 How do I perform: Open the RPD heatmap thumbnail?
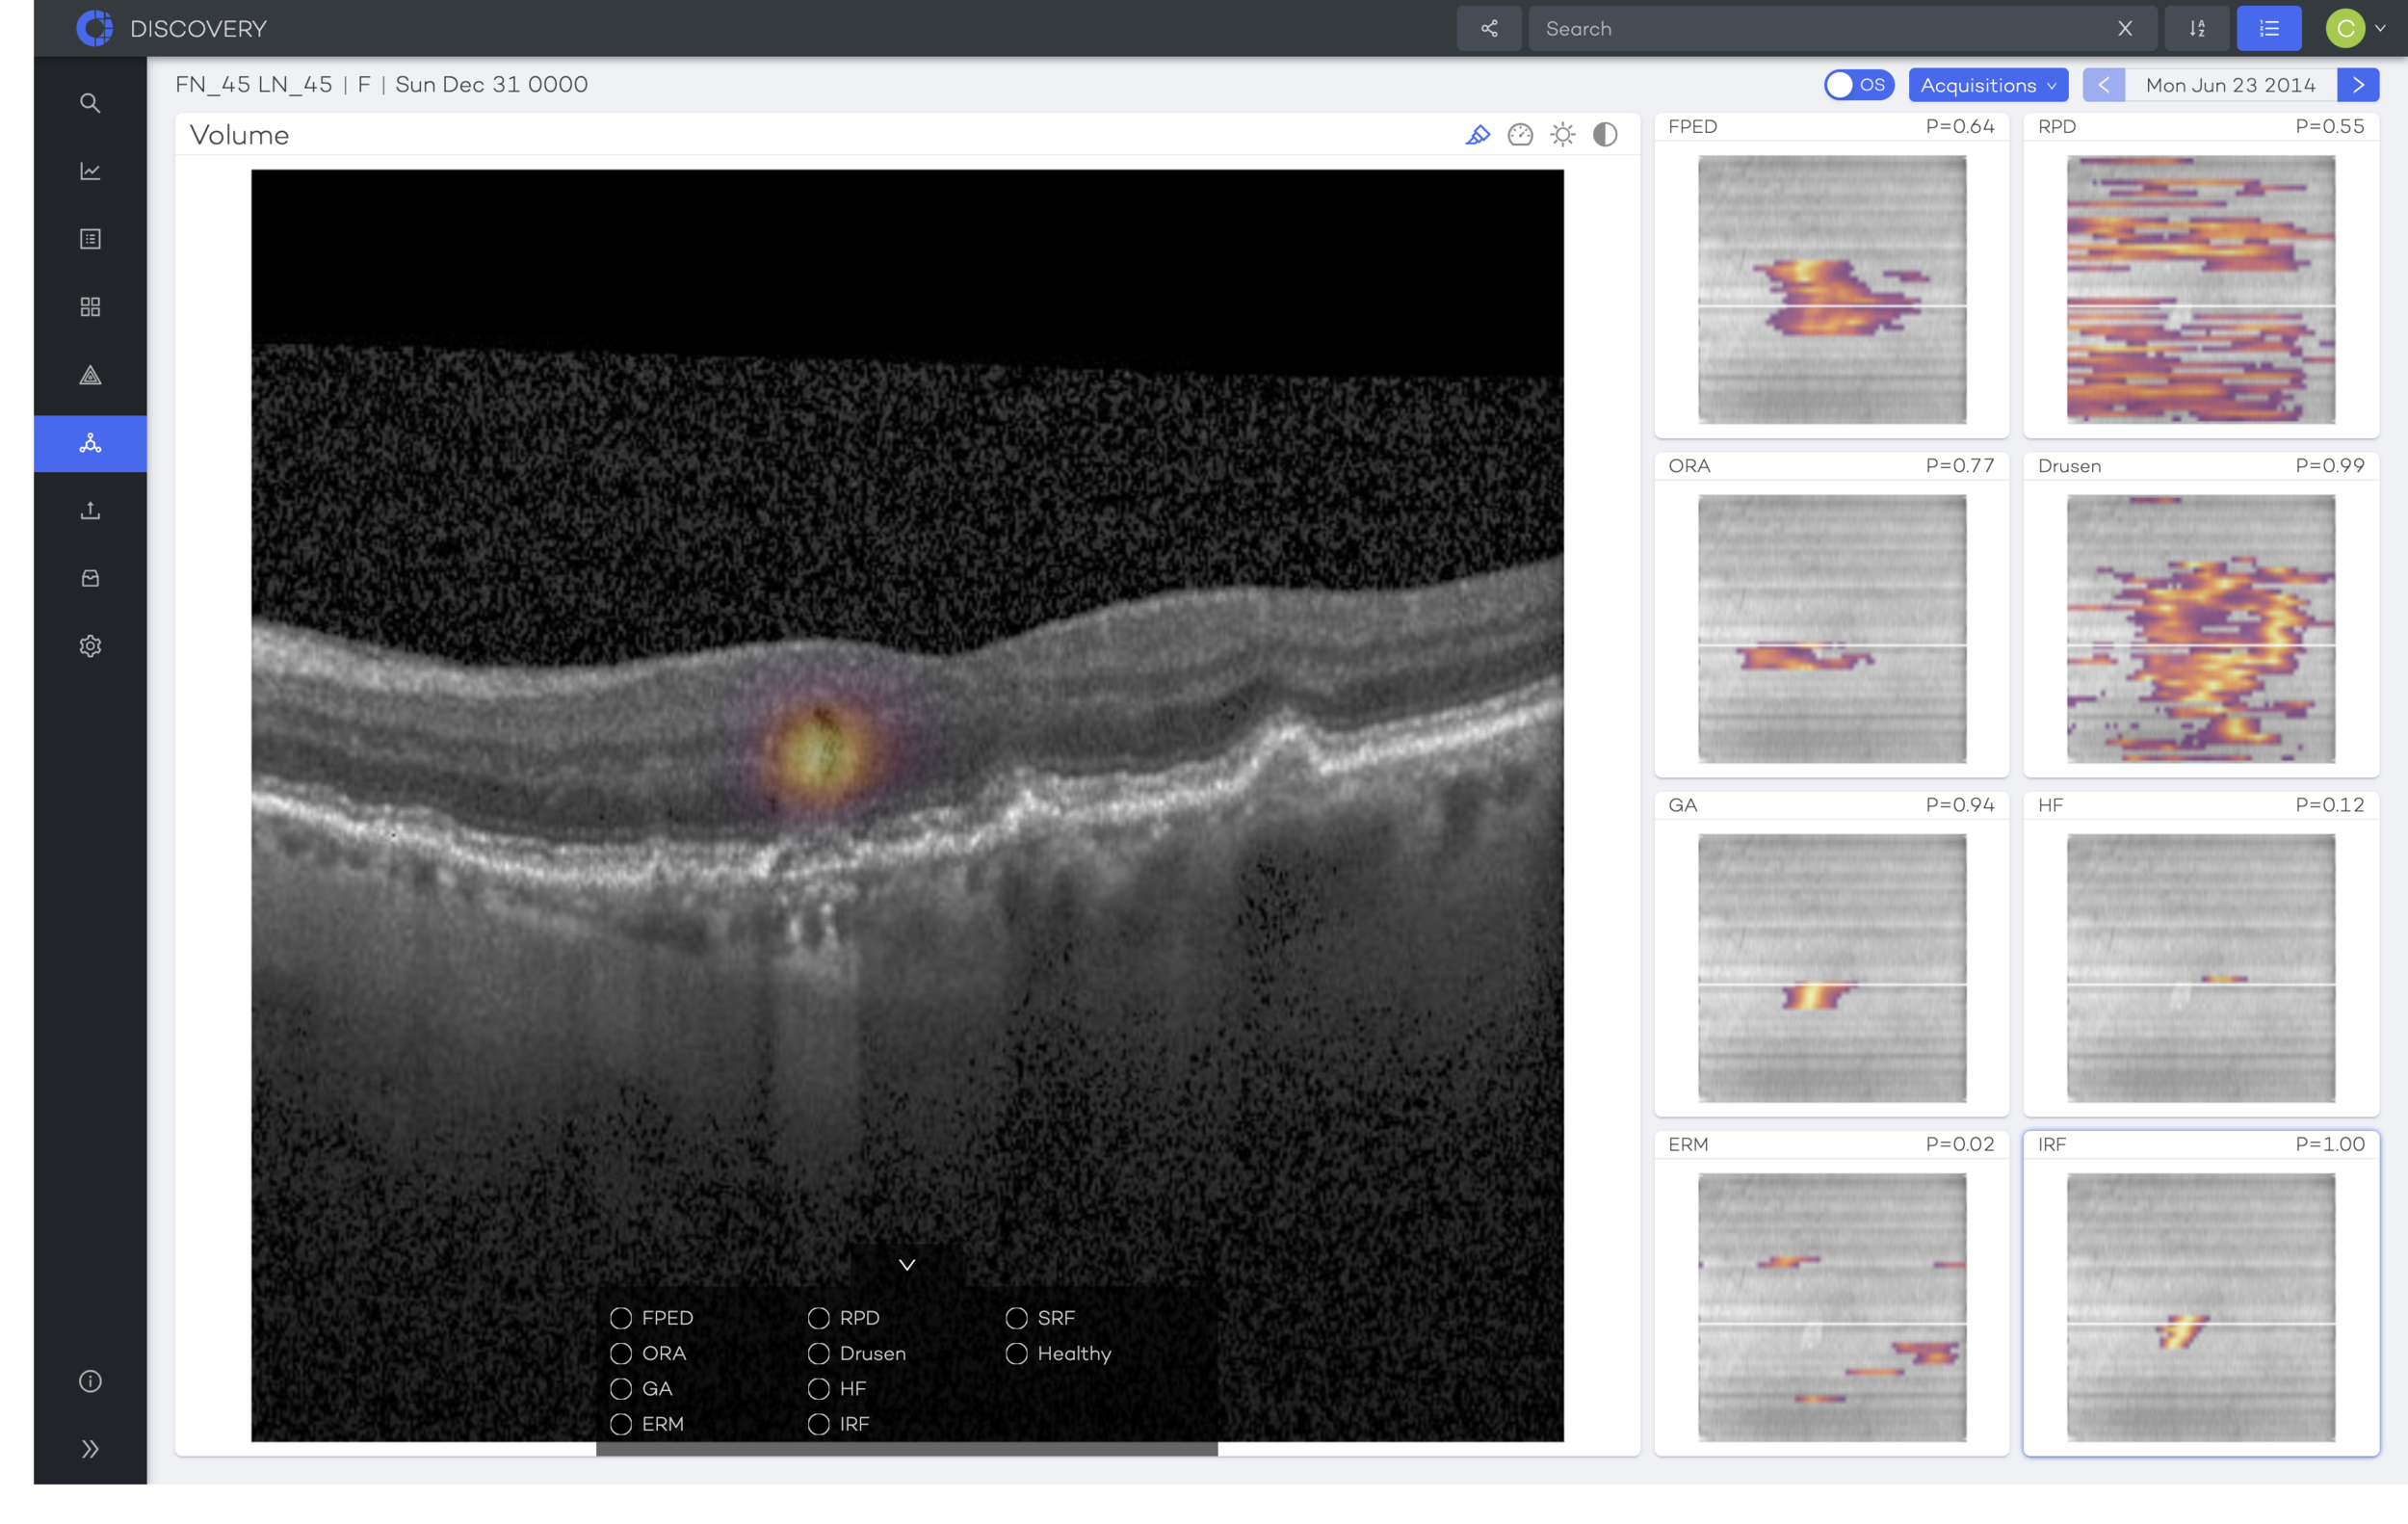click(2201, 290)
